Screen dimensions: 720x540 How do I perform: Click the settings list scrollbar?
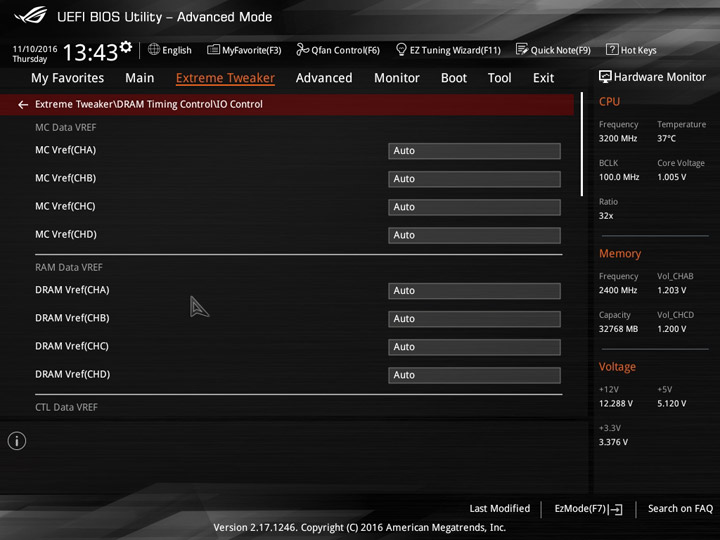click(581, 144)
